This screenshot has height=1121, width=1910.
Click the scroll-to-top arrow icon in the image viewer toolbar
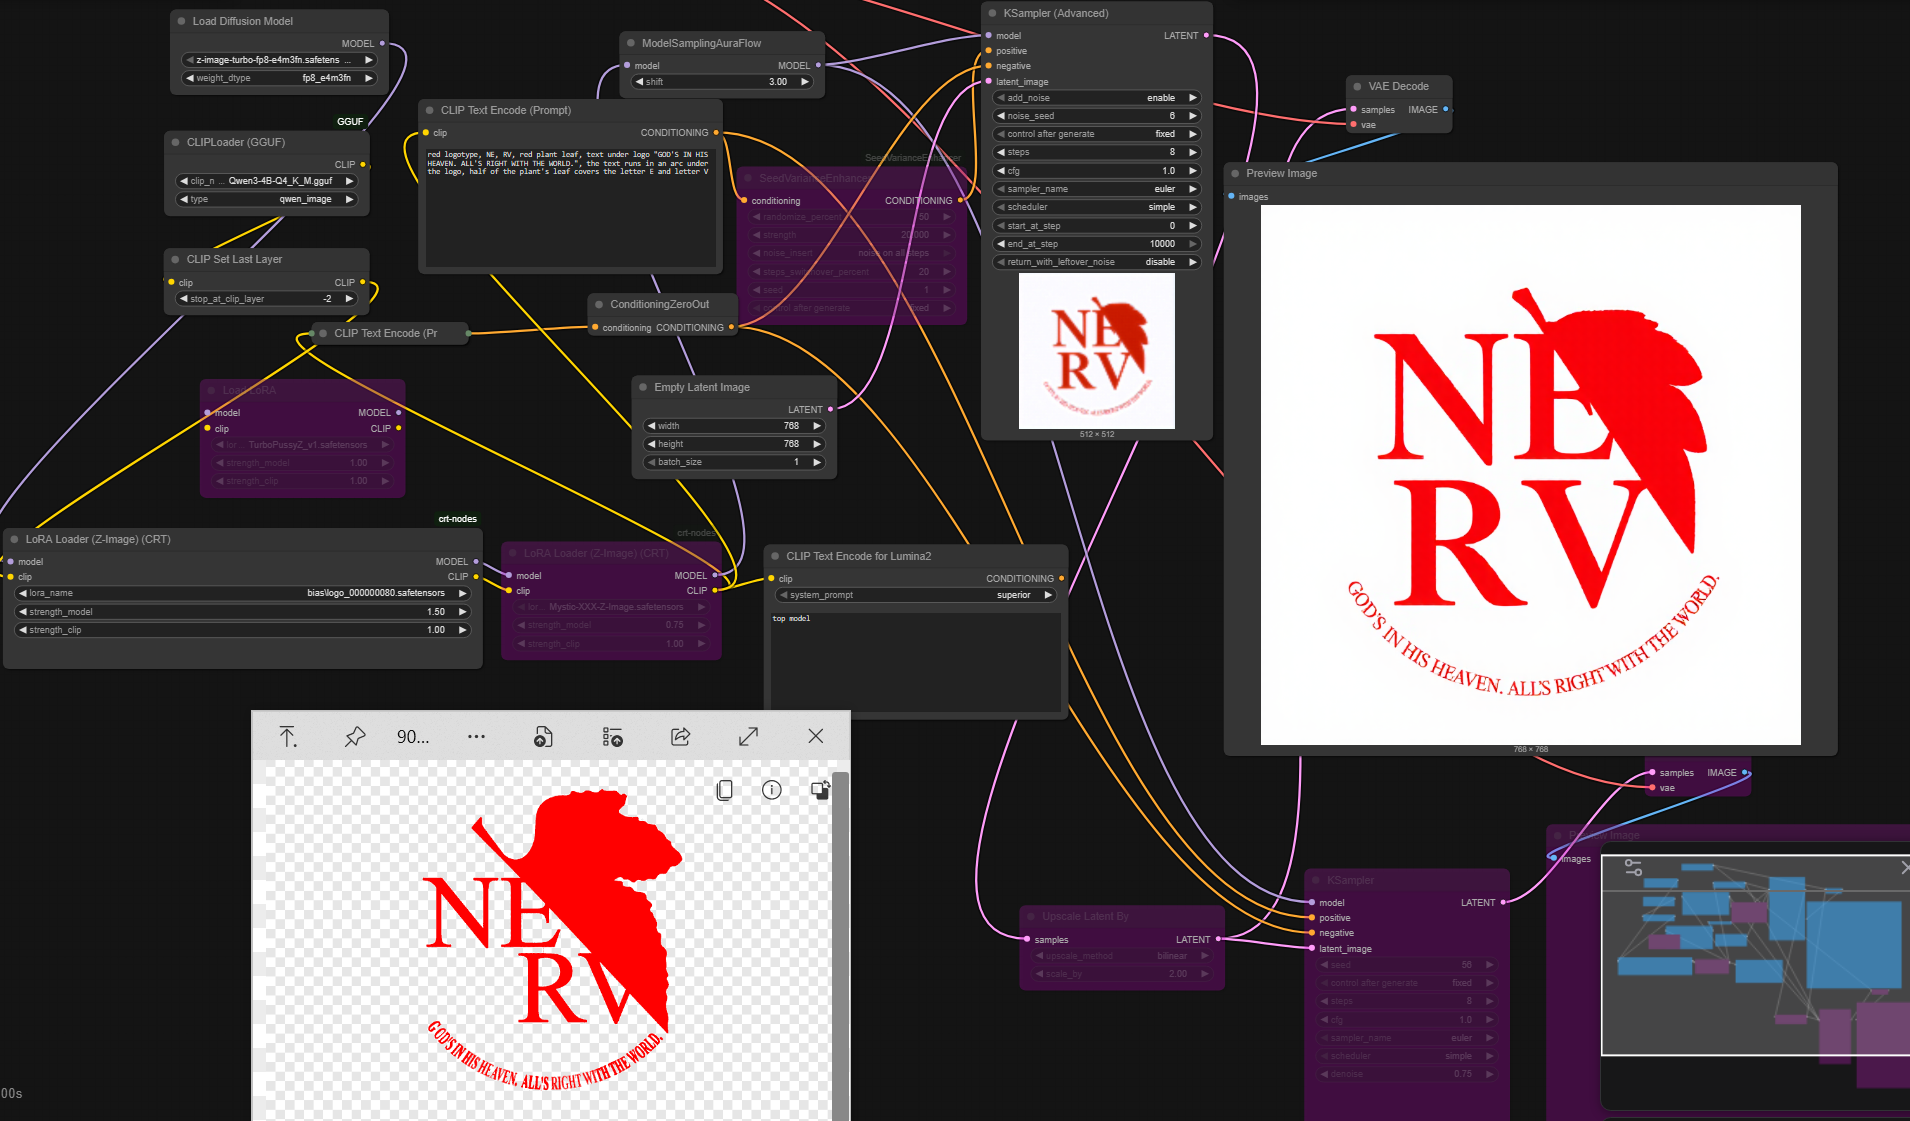pos(288,737)
